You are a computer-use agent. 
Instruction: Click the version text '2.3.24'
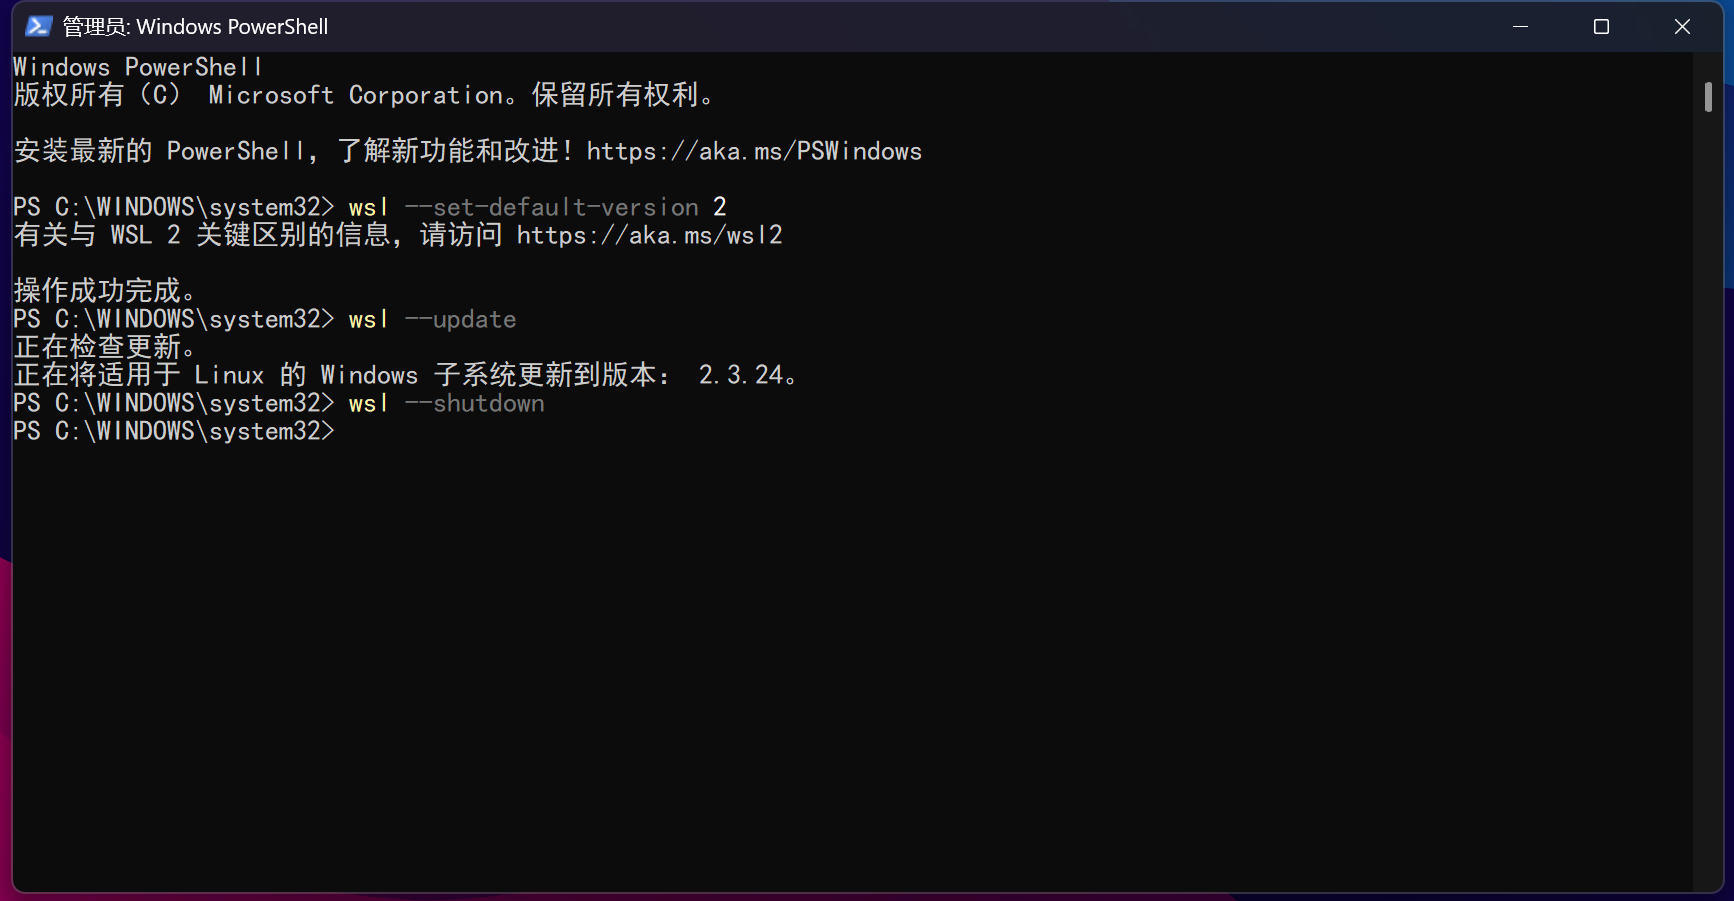[740, 375]
